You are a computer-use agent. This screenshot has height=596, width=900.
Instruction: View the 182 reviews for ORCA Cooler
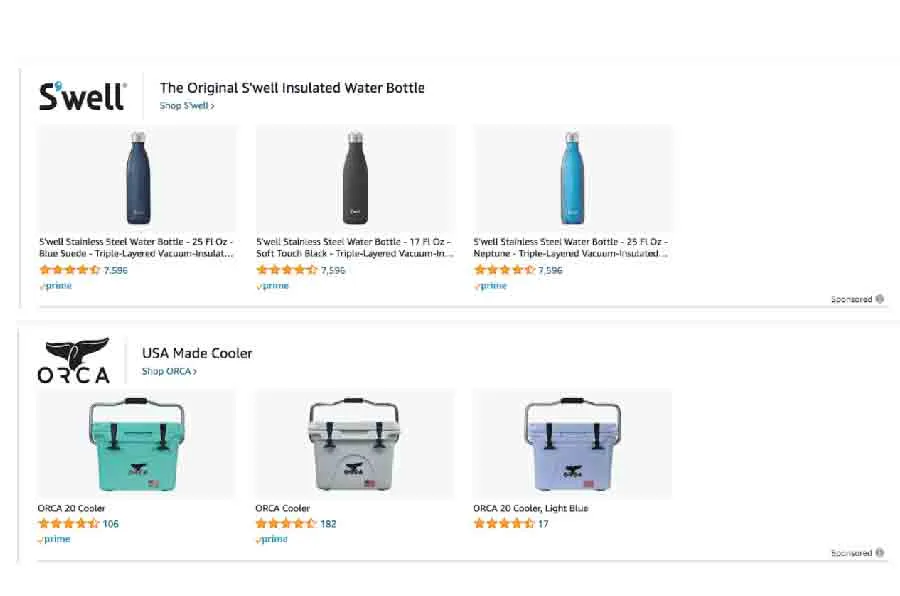328,523
